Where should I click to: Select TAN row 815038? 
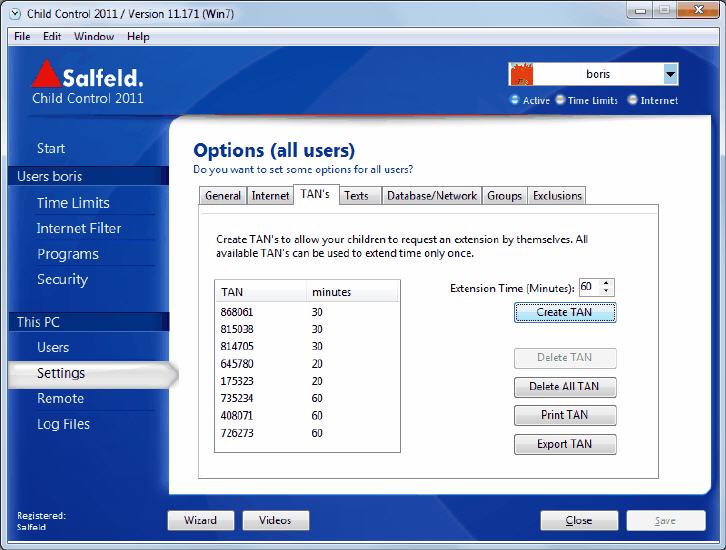tap(307, 330)
